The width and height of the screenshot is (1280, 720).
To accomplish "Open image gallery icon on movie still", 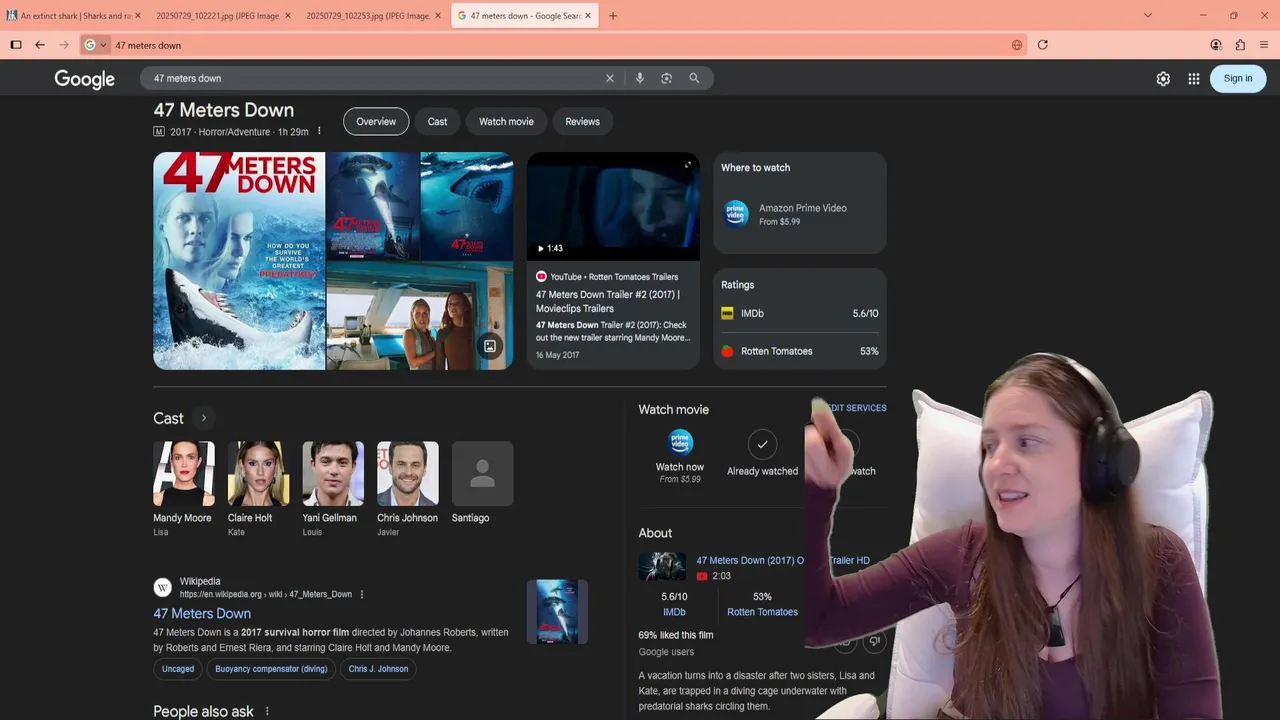I will 490,346.
